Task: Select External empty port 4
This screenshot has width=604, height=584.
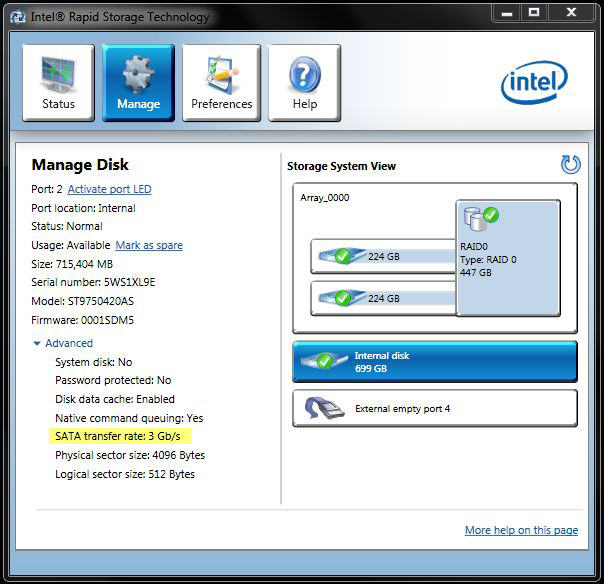Action: click(435, 408)
